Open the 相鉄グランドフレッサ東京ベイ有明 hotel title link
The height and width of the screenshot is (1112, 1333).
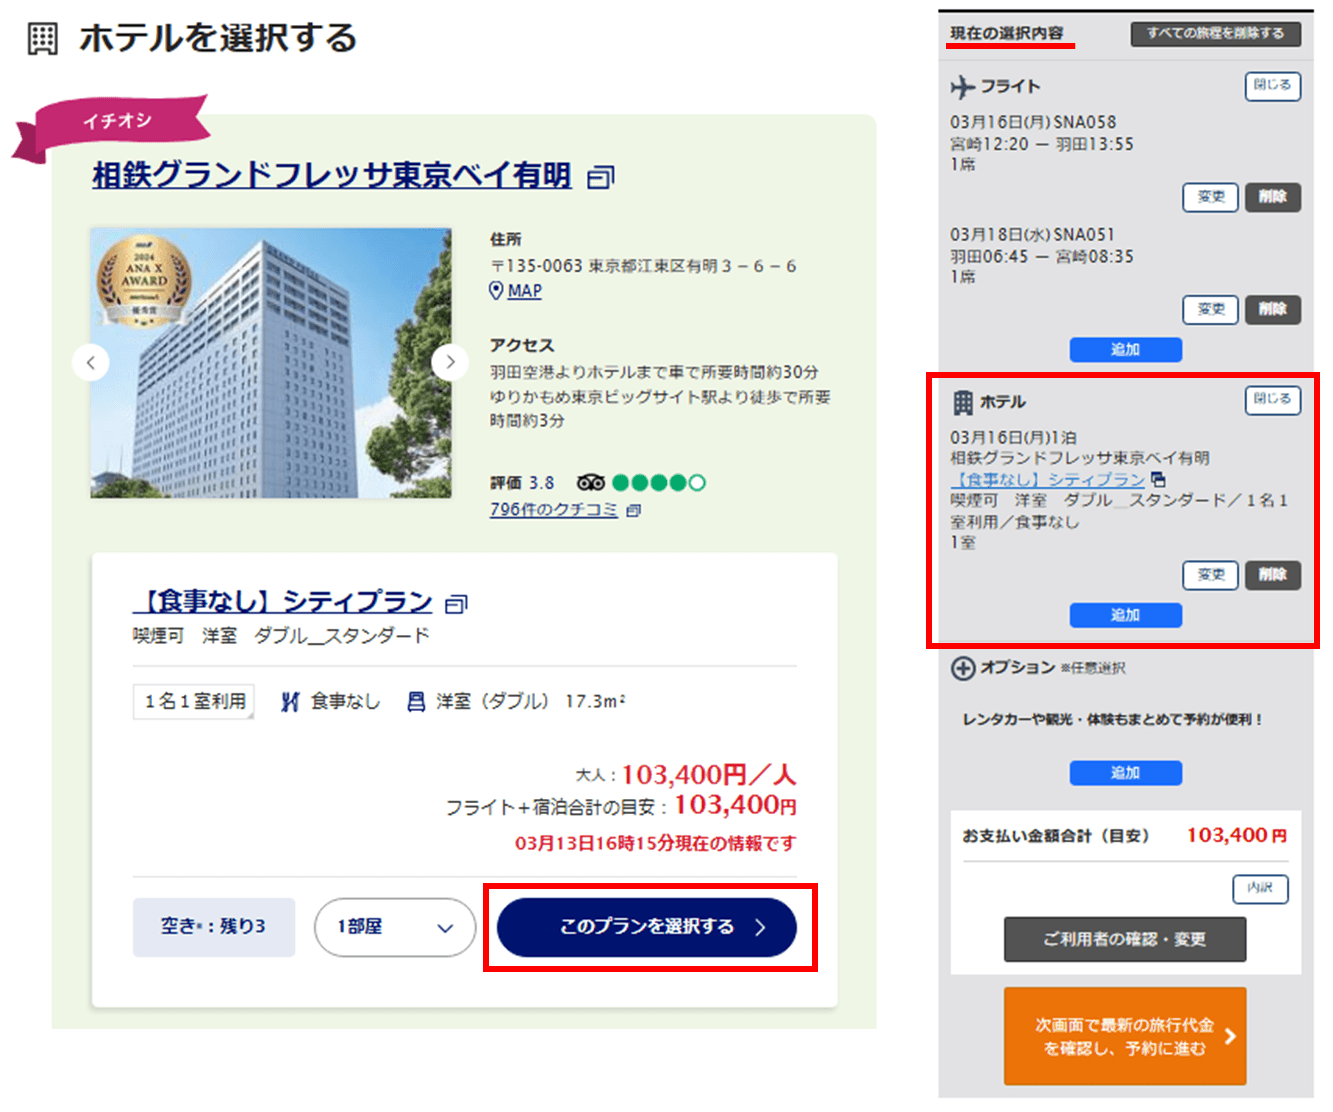(331, 176)
